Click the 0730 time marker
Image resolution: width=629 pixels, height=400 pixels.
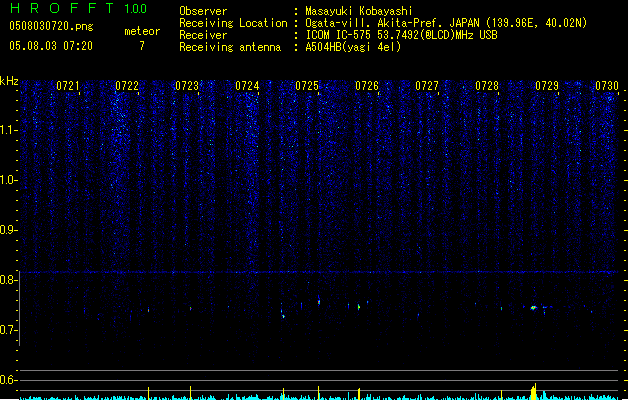(x=607, y=86)
